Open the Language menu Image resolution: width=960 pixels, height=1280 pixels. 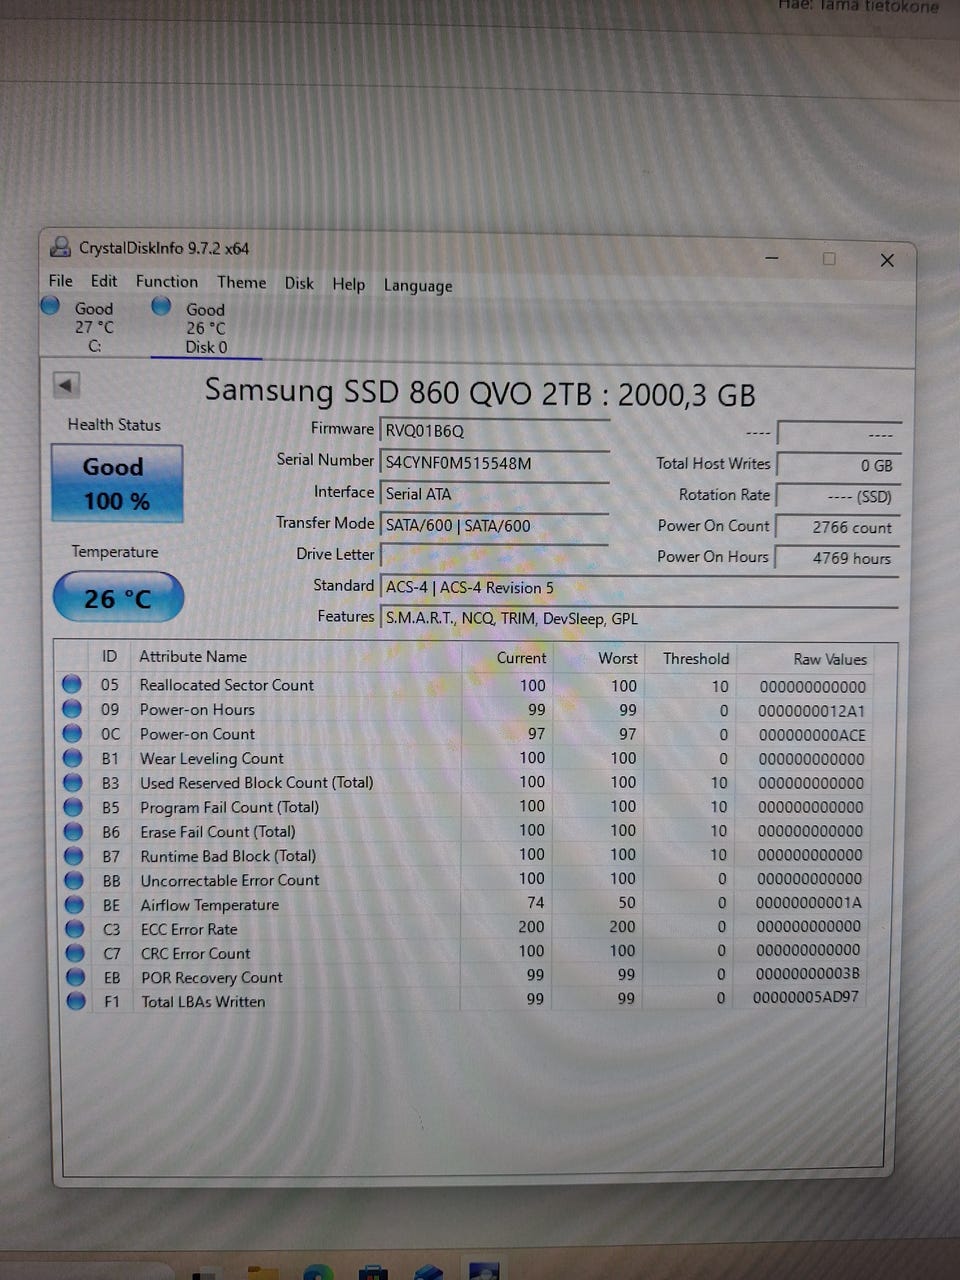(418, 285)
